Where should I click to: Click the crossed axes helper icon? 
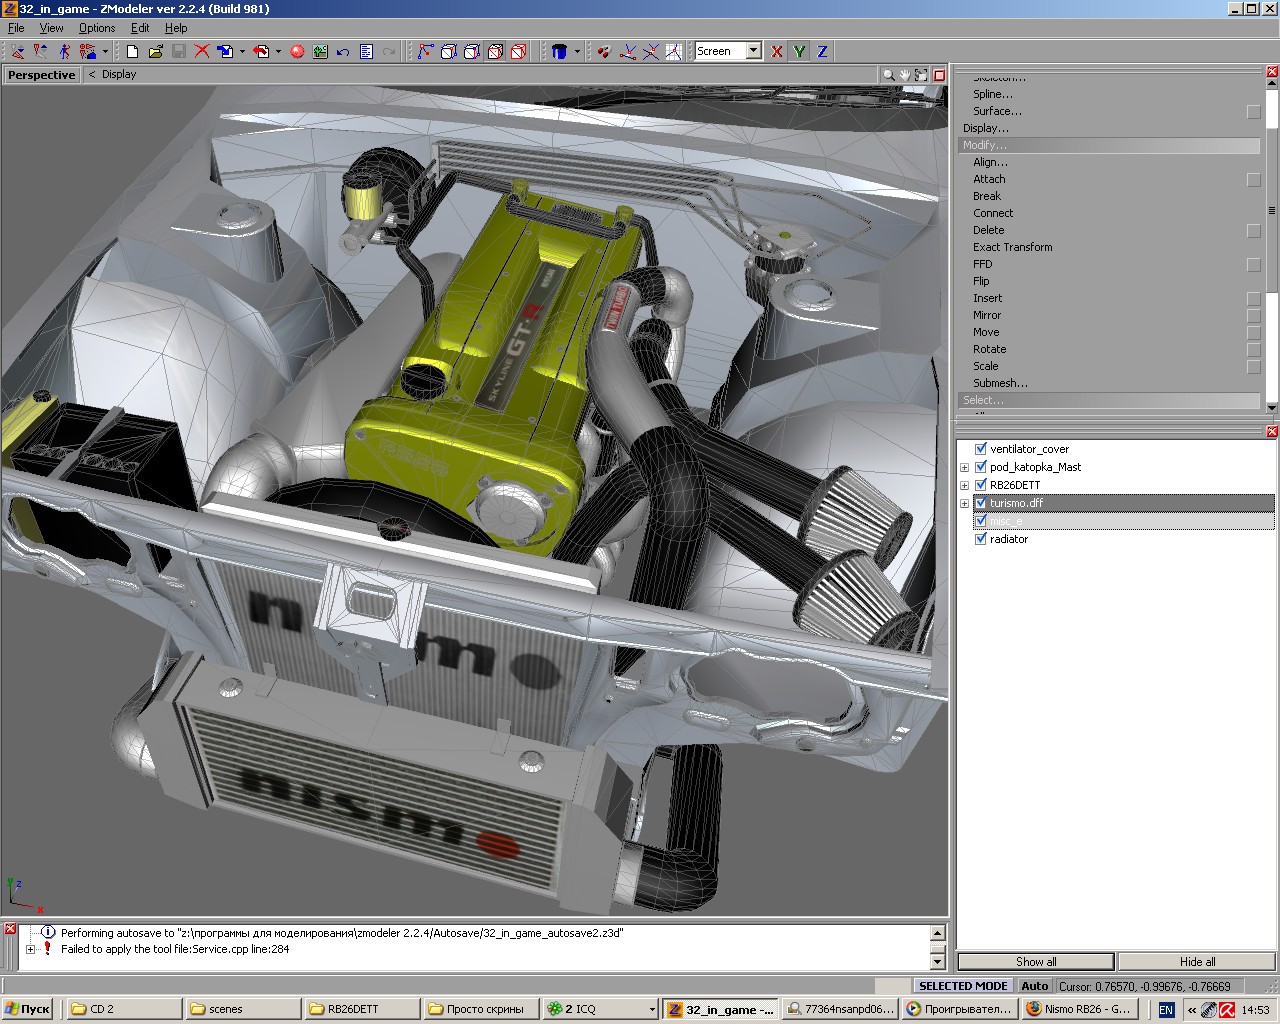pyautogui.click(x=651, y=51)
